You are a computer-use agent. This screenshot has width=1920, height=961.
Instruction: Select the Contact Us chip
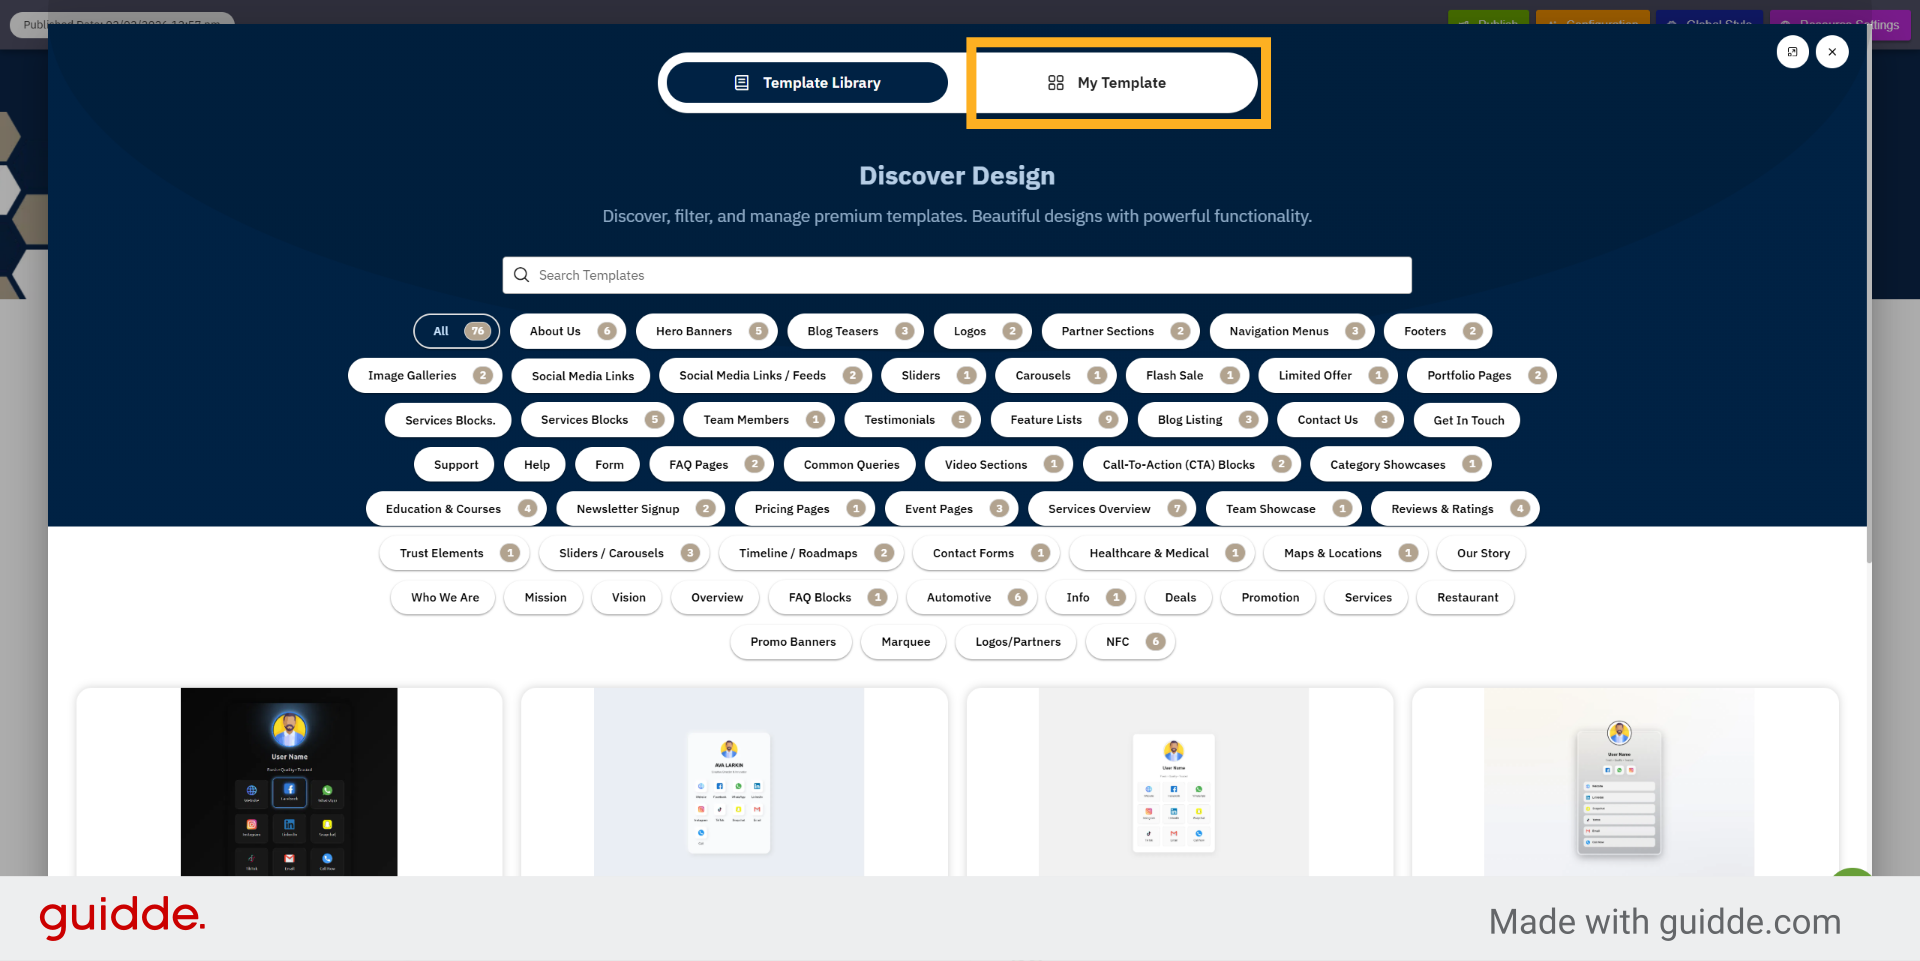[x=1340, y=420]
